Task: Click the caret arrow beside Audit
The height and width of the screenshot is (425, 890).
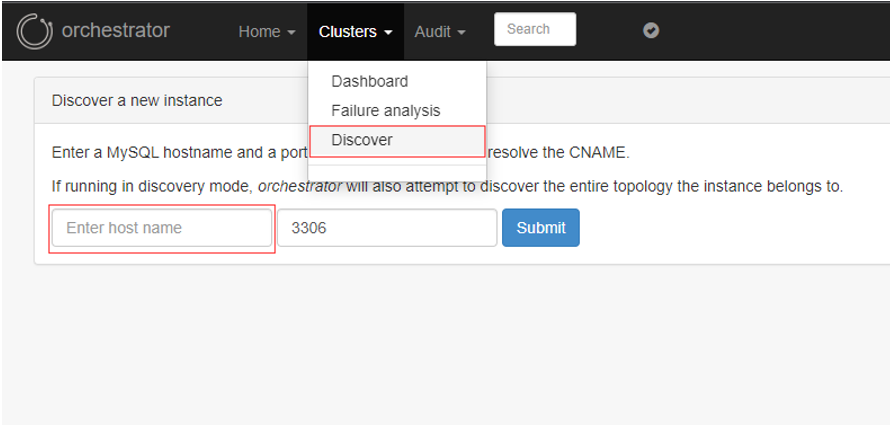Action: coord(461,33)
